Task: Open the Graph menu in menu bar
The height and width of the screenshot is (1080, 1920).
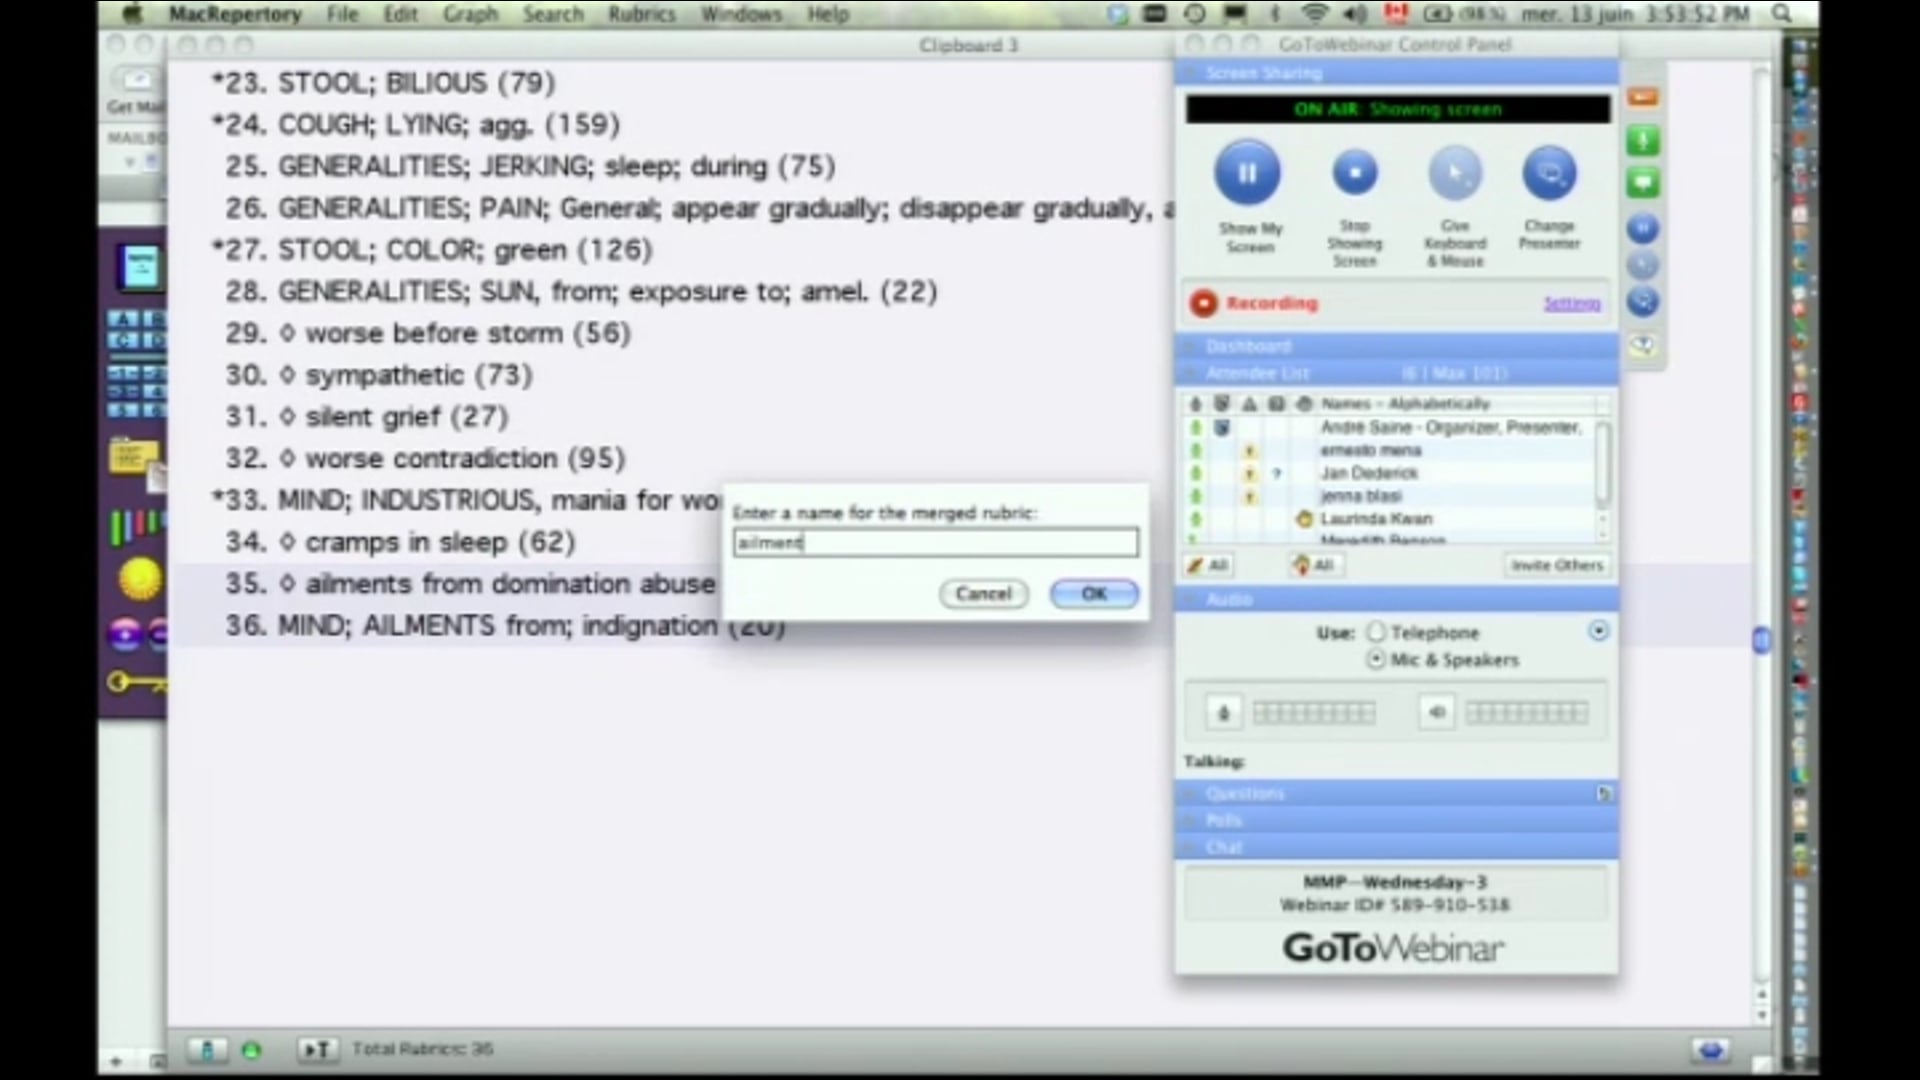Action: point(471,14)
